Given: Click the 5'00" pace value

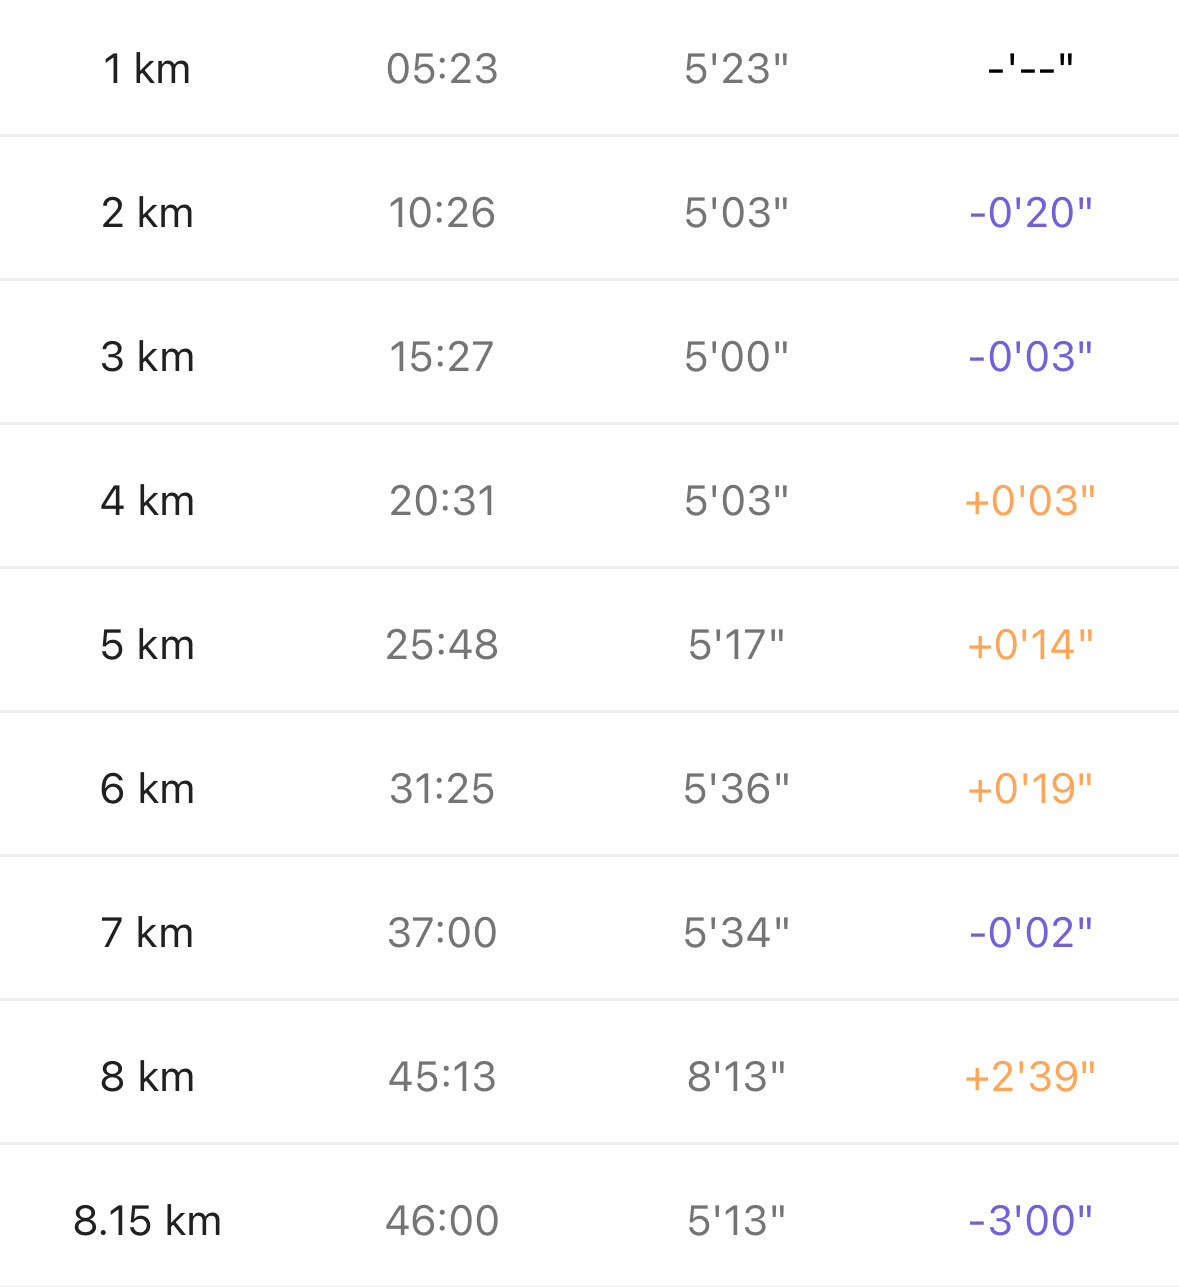Looking at the screenshot, I should [736, 357].
